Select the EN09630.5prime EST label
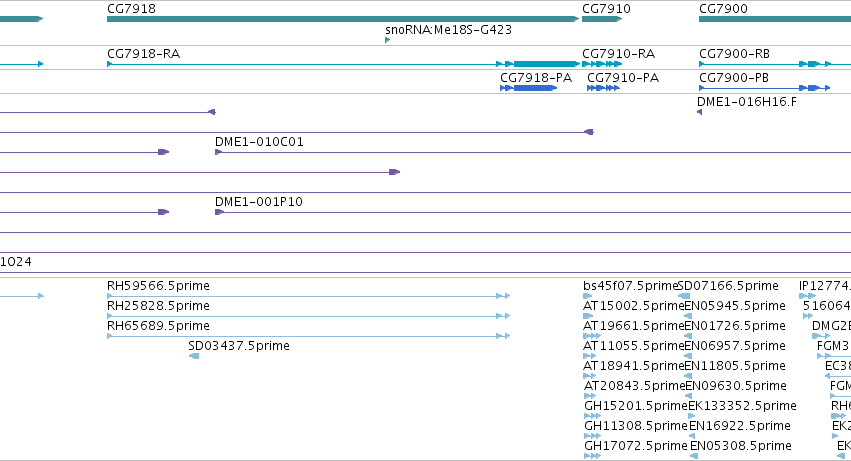The image size is (851, 461). 736,386
